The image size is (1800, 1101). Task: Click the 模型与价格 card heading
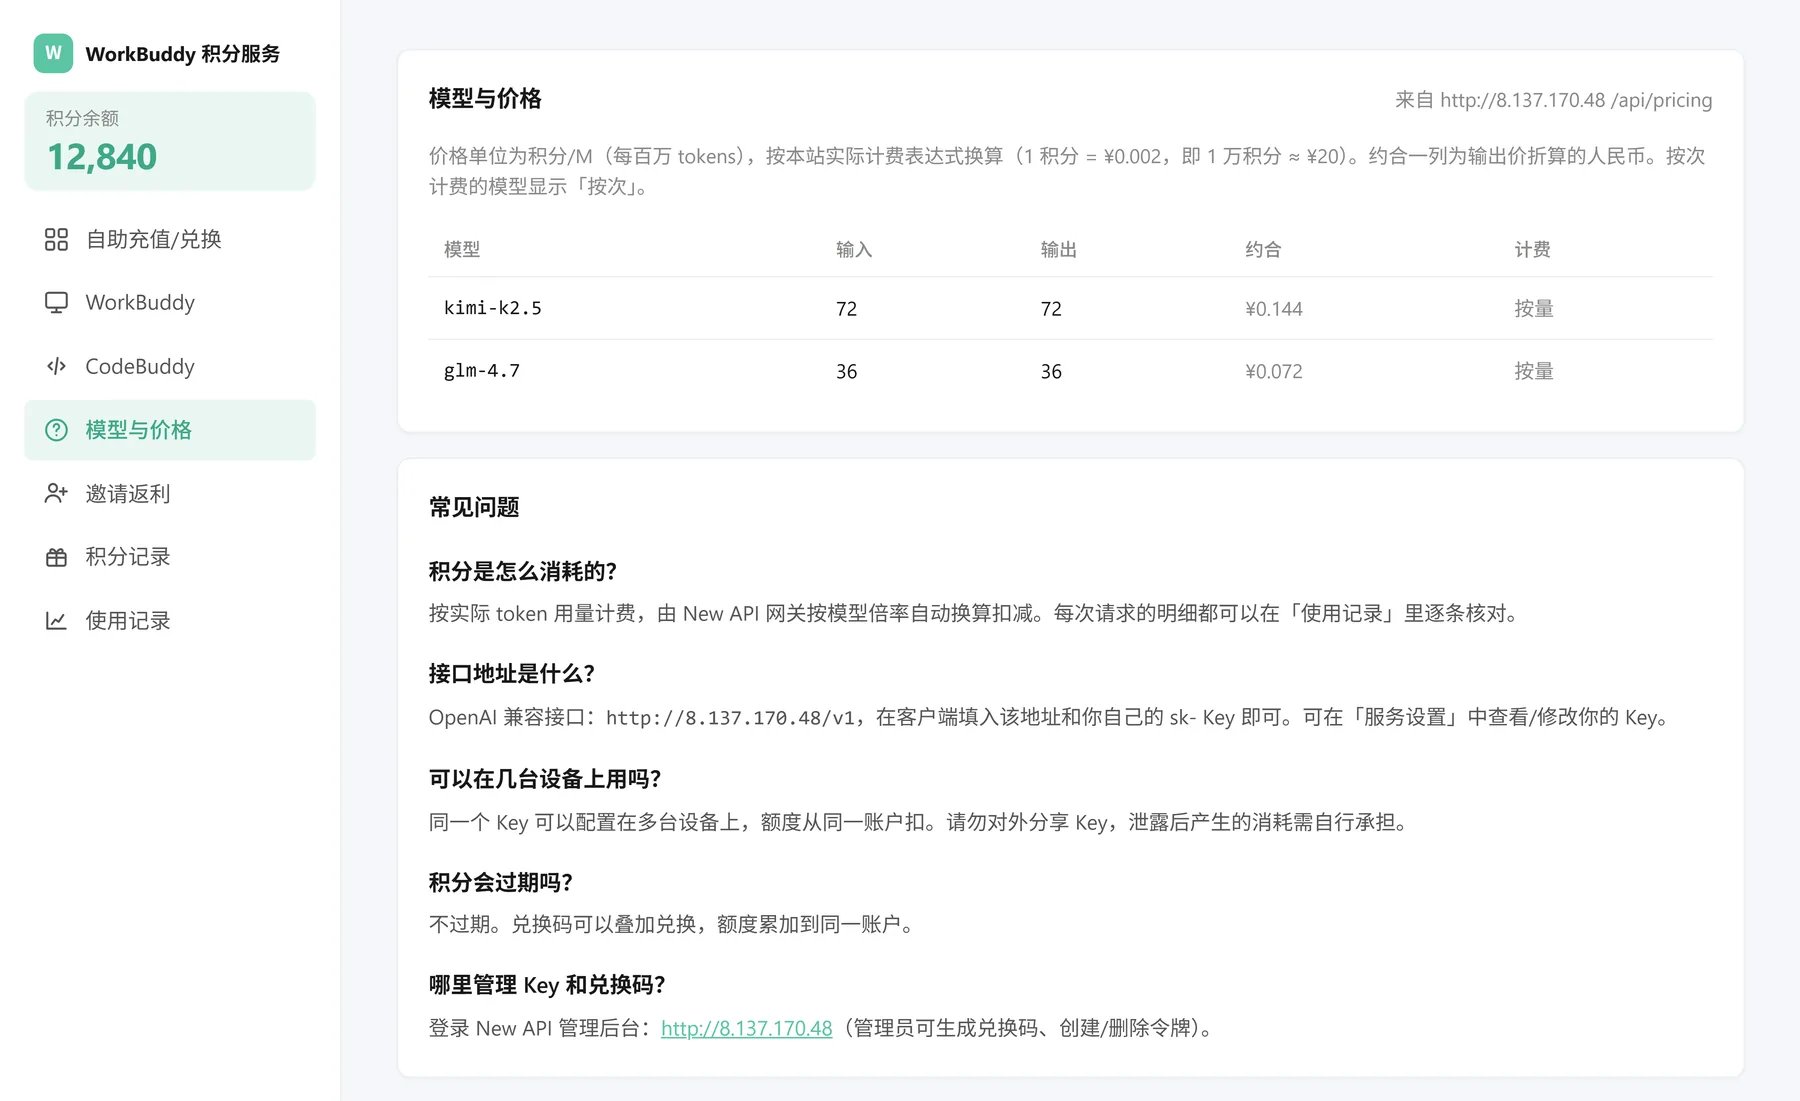(485, 99)
